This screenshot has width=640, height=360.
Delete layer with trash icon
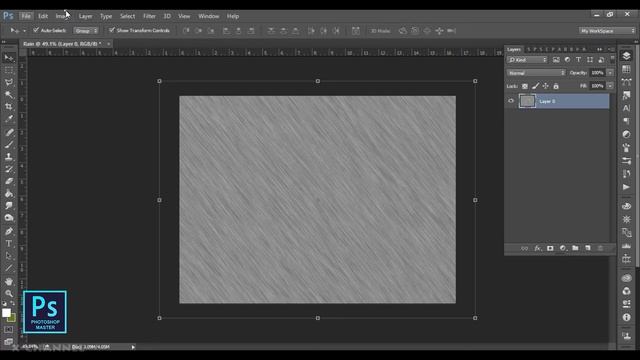tap(600, 248)
